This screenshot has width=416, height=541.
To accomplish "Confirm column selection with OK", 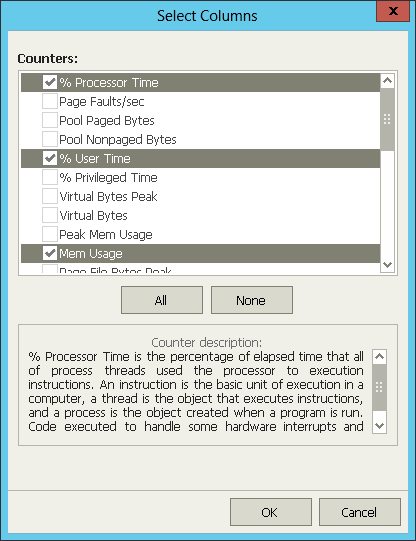I will click(271, 512).
